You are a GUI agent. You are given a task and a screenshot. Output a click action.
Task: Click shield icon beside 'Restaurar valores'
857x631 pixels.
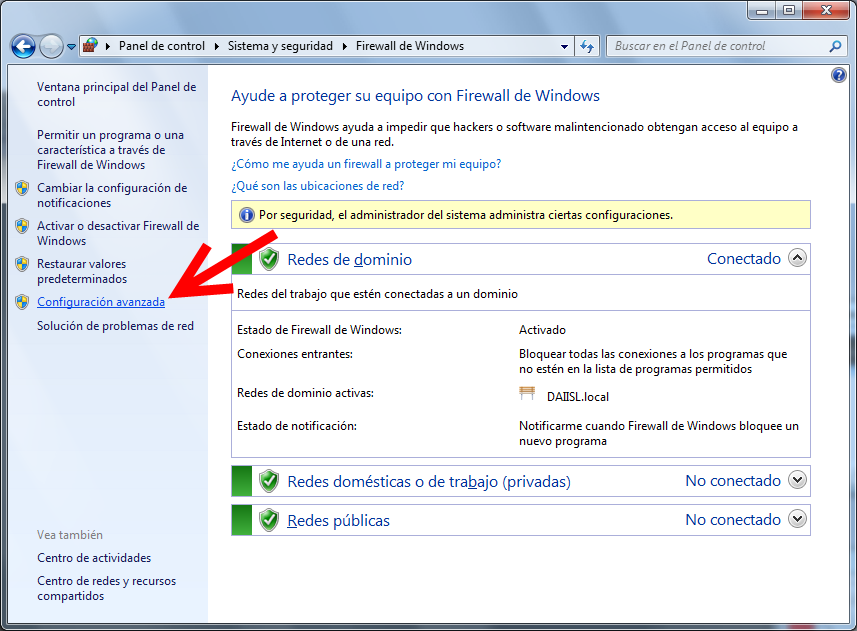tap(22, 264)
